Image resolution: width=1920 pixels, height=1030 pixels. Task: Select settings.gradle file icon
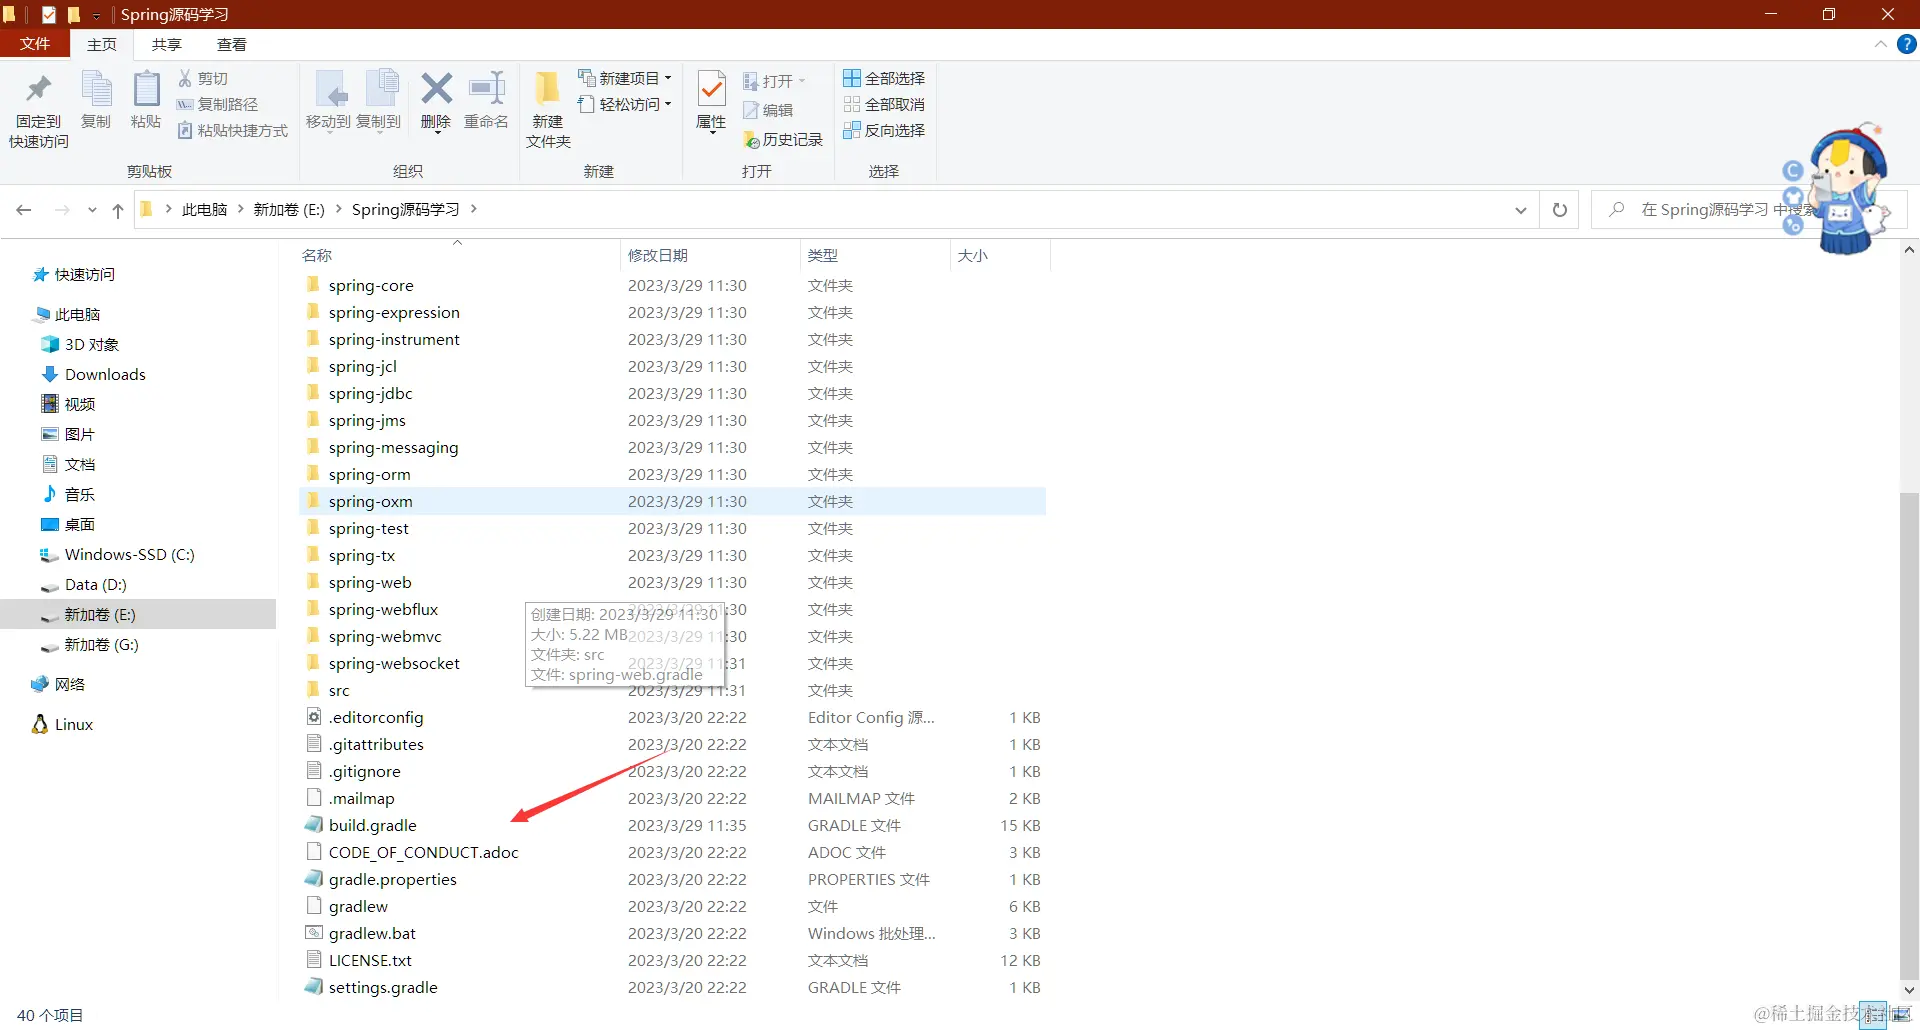pyautogui.click(x=314, y=987)
